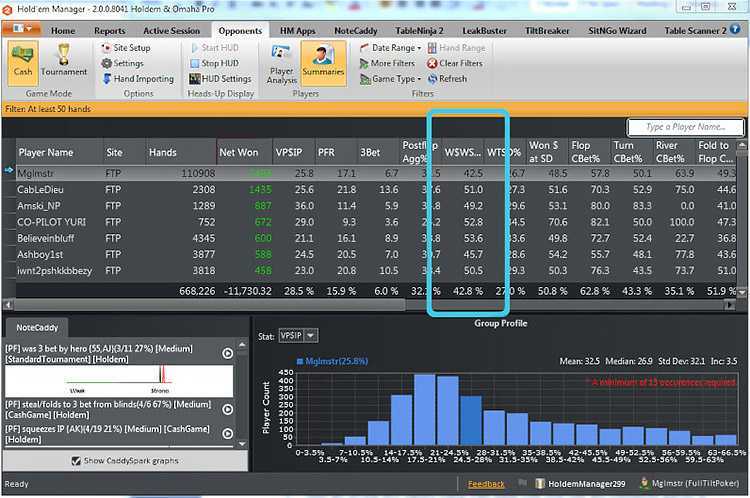750x498 pixels.
Task: Open the NoteCaddy panel tab
Action: coord(37,328)
